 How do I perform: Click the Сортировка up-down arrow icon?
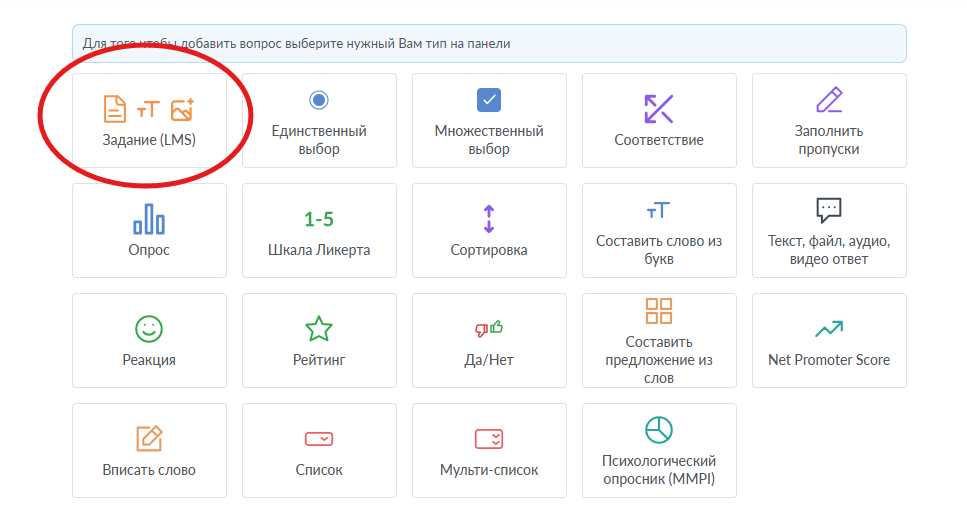[489, 219]
